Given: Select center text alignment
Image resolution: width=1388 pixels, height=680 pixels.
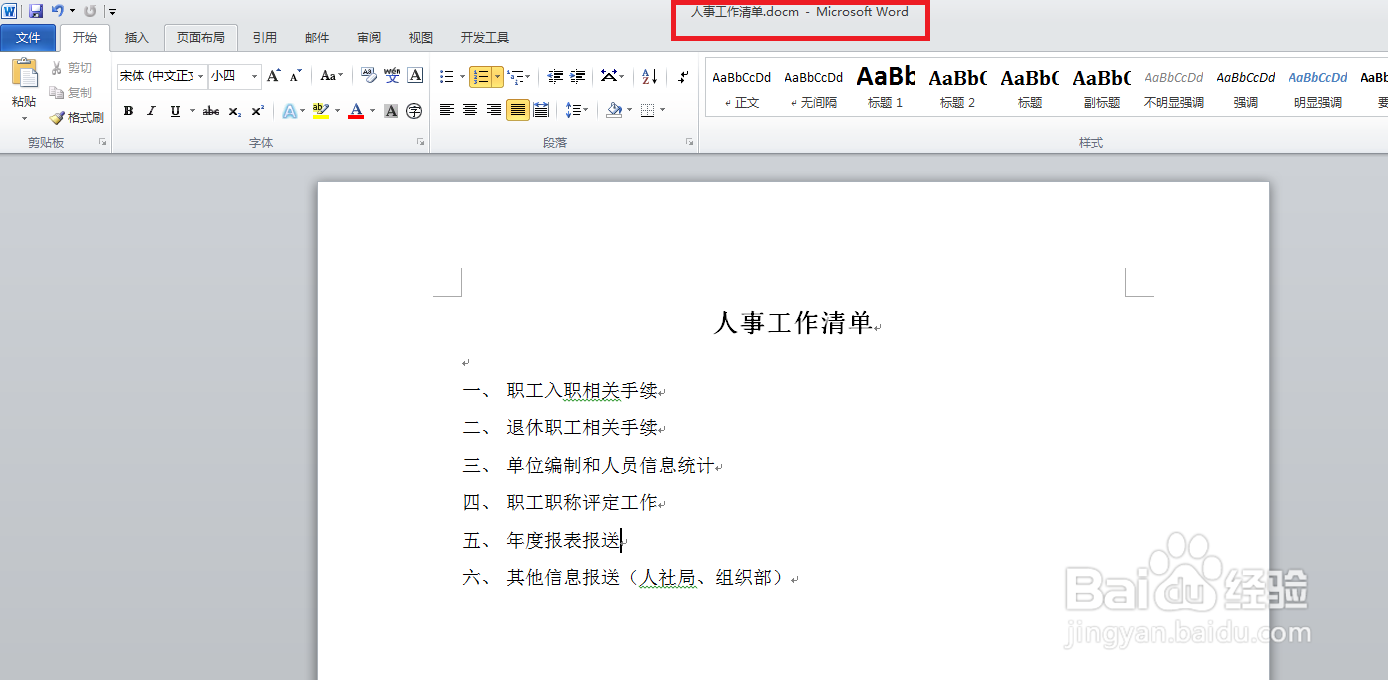Looking at the screenshot, I should [470, 110].
